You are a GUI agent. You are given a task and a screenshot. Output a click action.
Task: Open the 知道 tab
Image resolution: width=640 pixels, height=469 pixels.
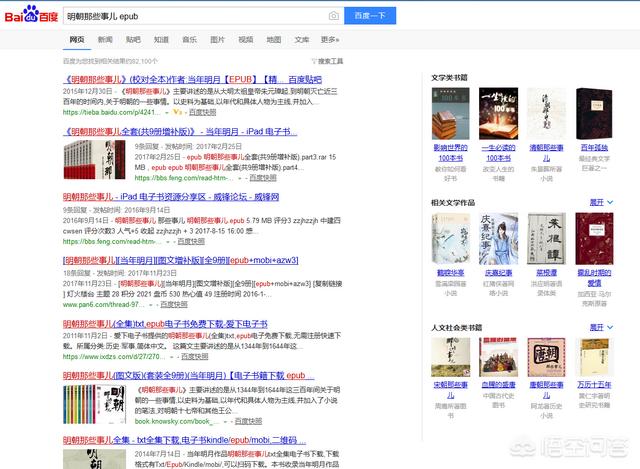point(161,40)
